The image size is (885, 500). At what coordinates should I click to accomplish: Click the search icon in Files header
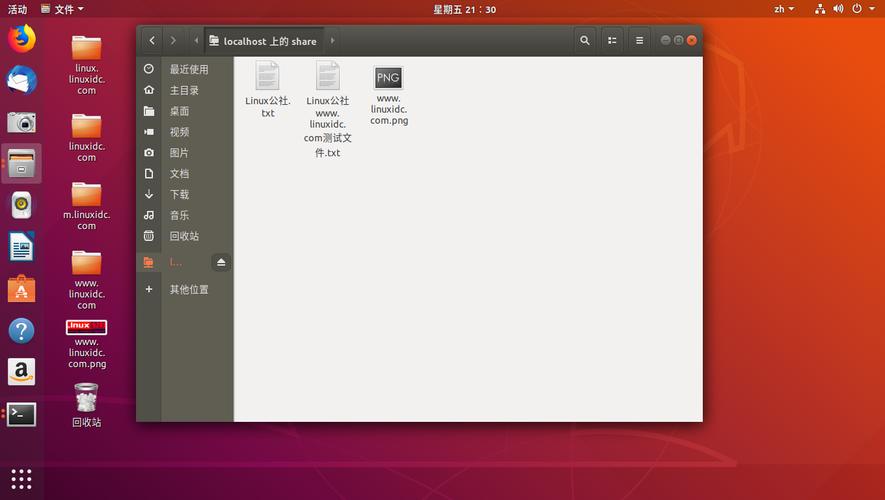[x=585, y=41]
